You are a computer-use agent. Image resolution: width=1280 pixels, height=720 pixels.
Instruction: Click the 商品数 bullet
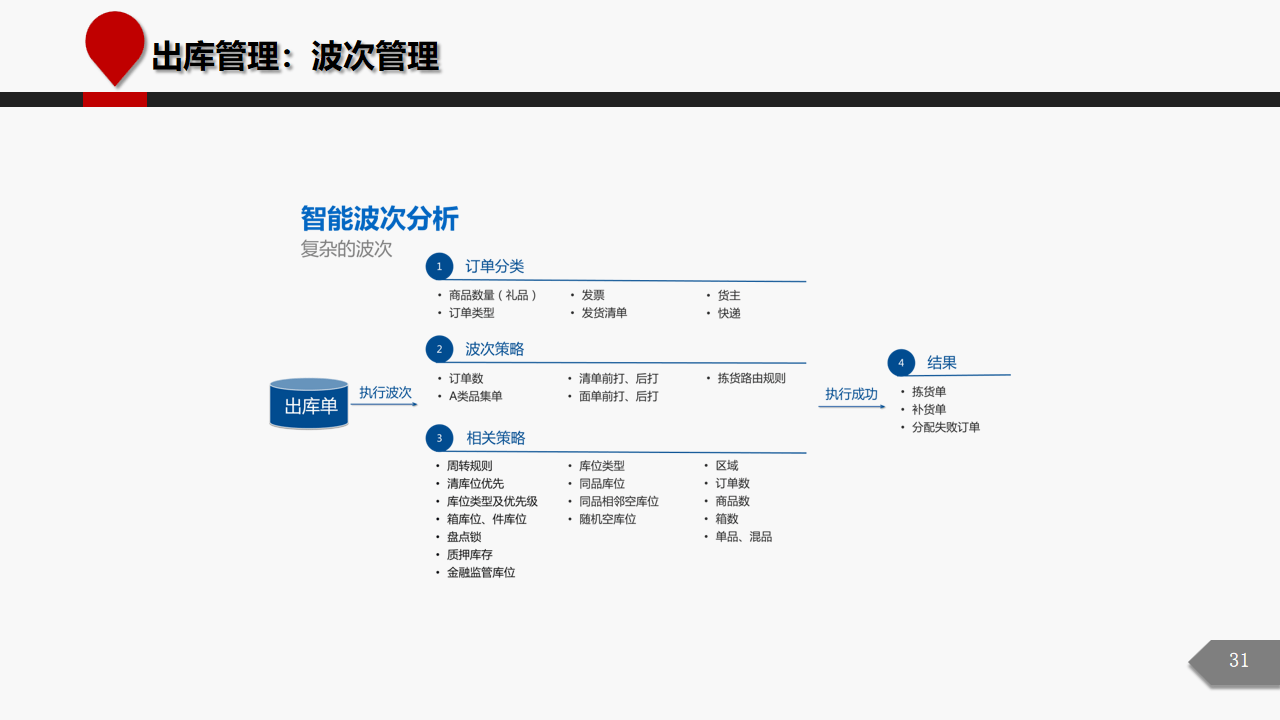(x=733, y=502)
